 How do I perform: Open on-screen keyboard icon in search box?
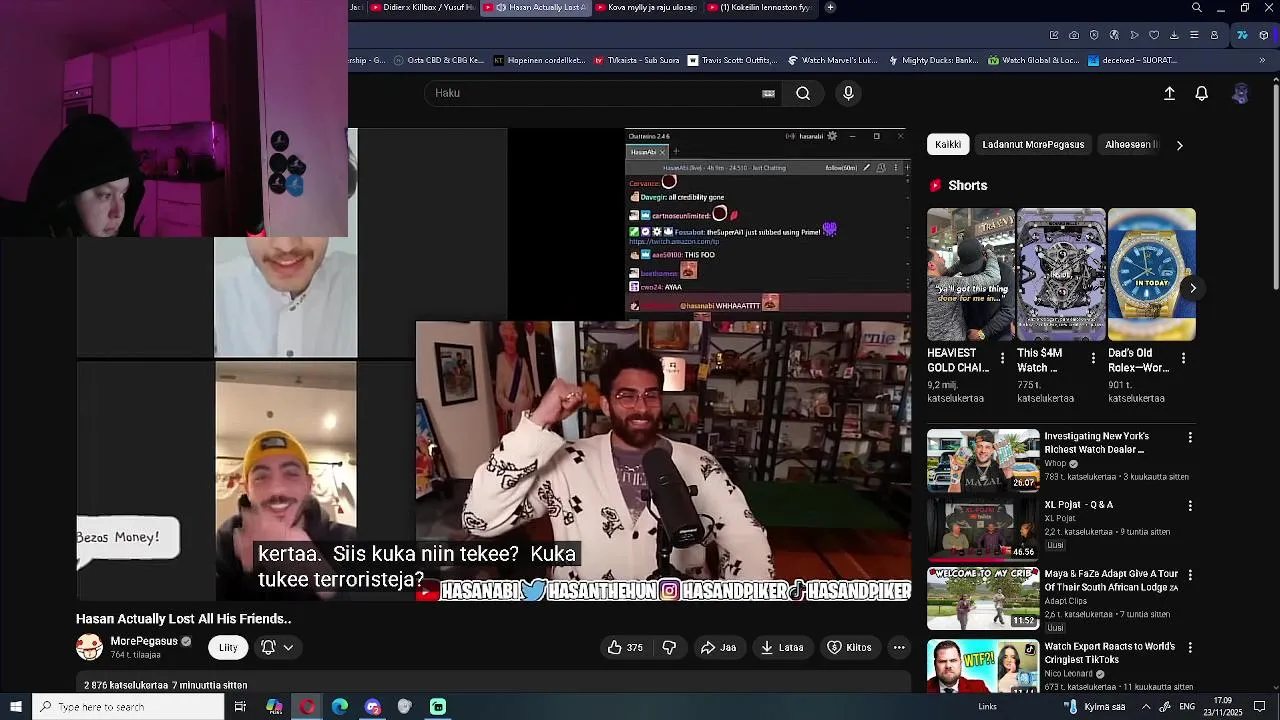tap(768, 93)
